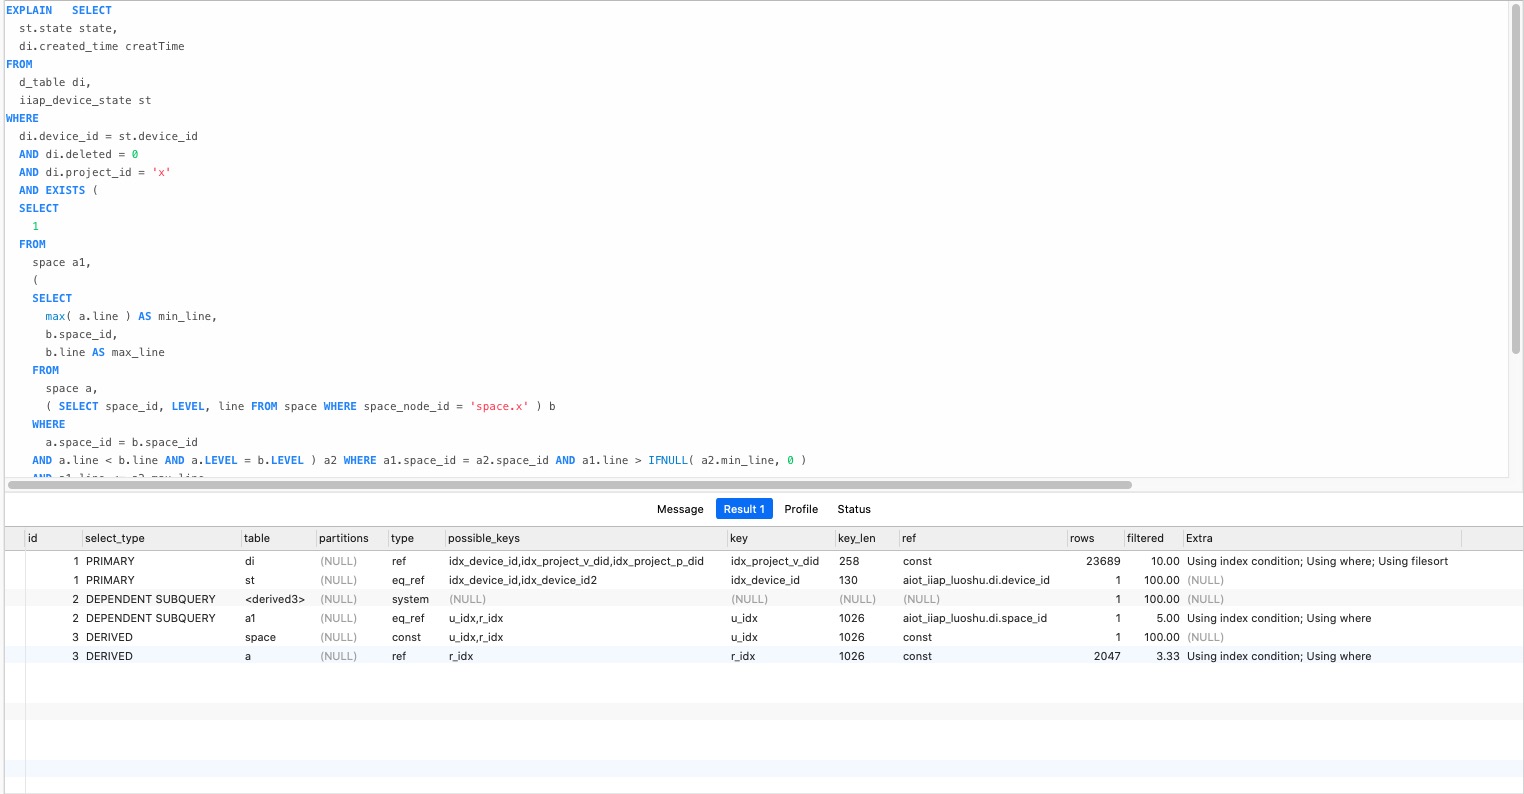
Task: Click the EXPLAIN keyword in the editor
Action: tap(29, 10)
